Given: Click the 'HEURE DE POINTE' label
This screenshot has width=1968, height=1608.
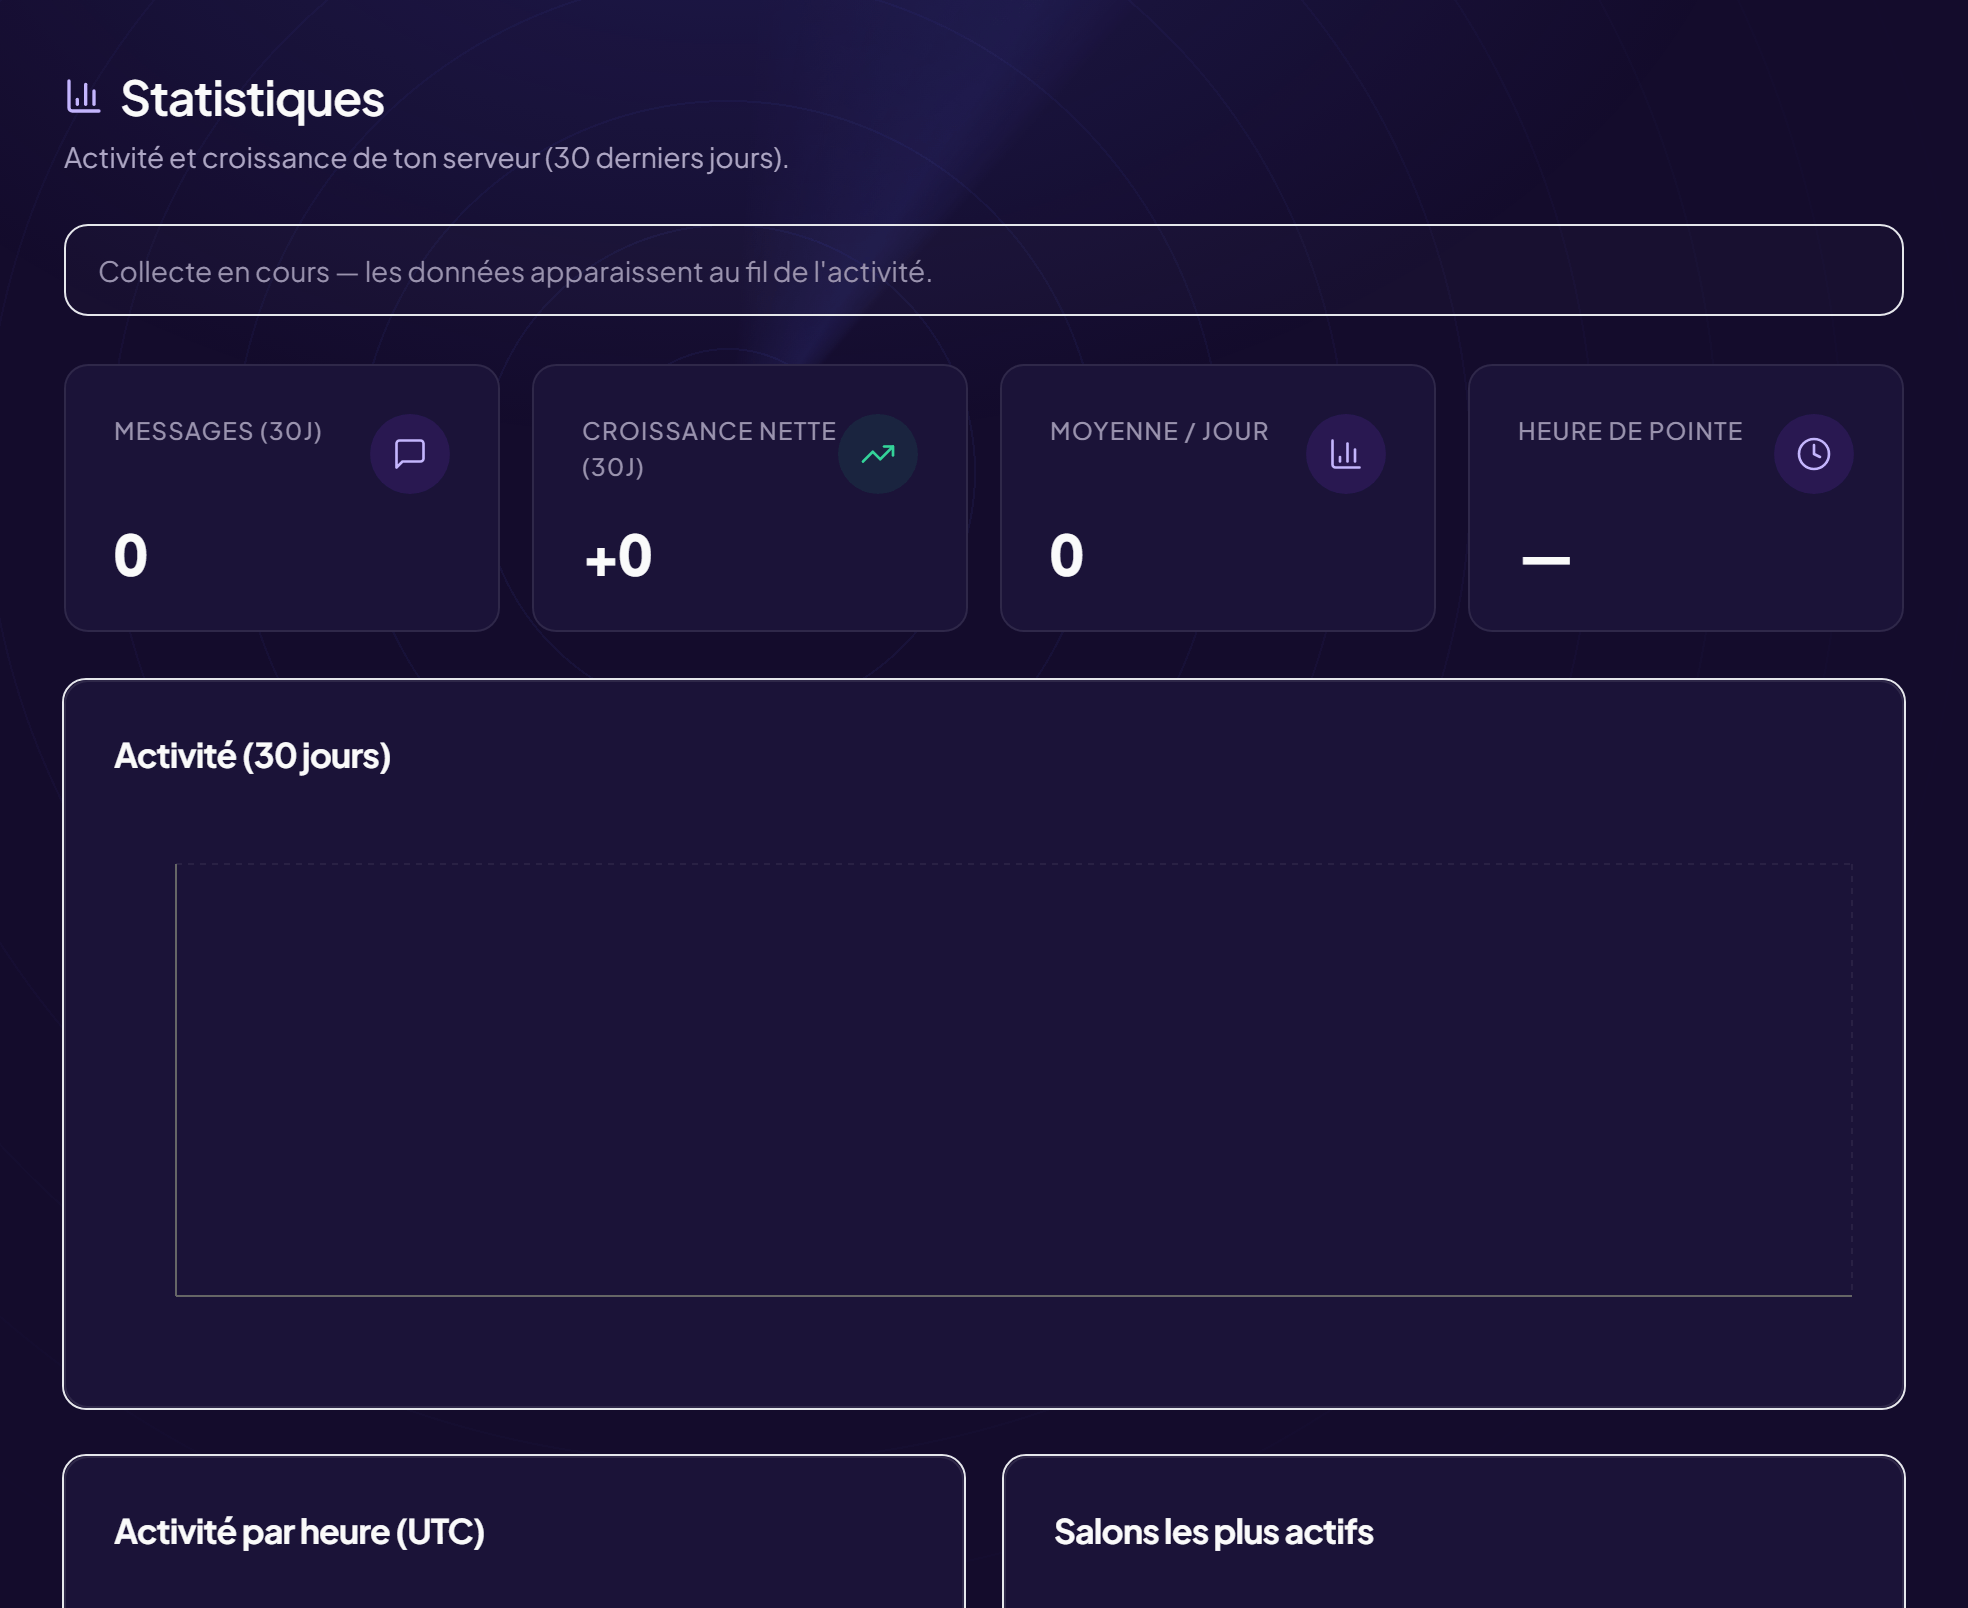Looking at the screenshot, I should coord(1630,431).
